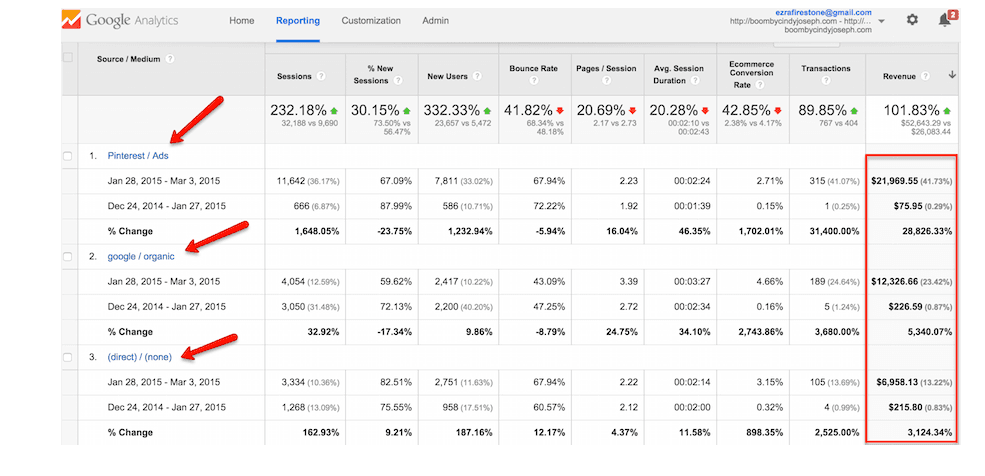Click the 1,648.05% sessions change cell
The image size is (985, 476).
point(316,231)
